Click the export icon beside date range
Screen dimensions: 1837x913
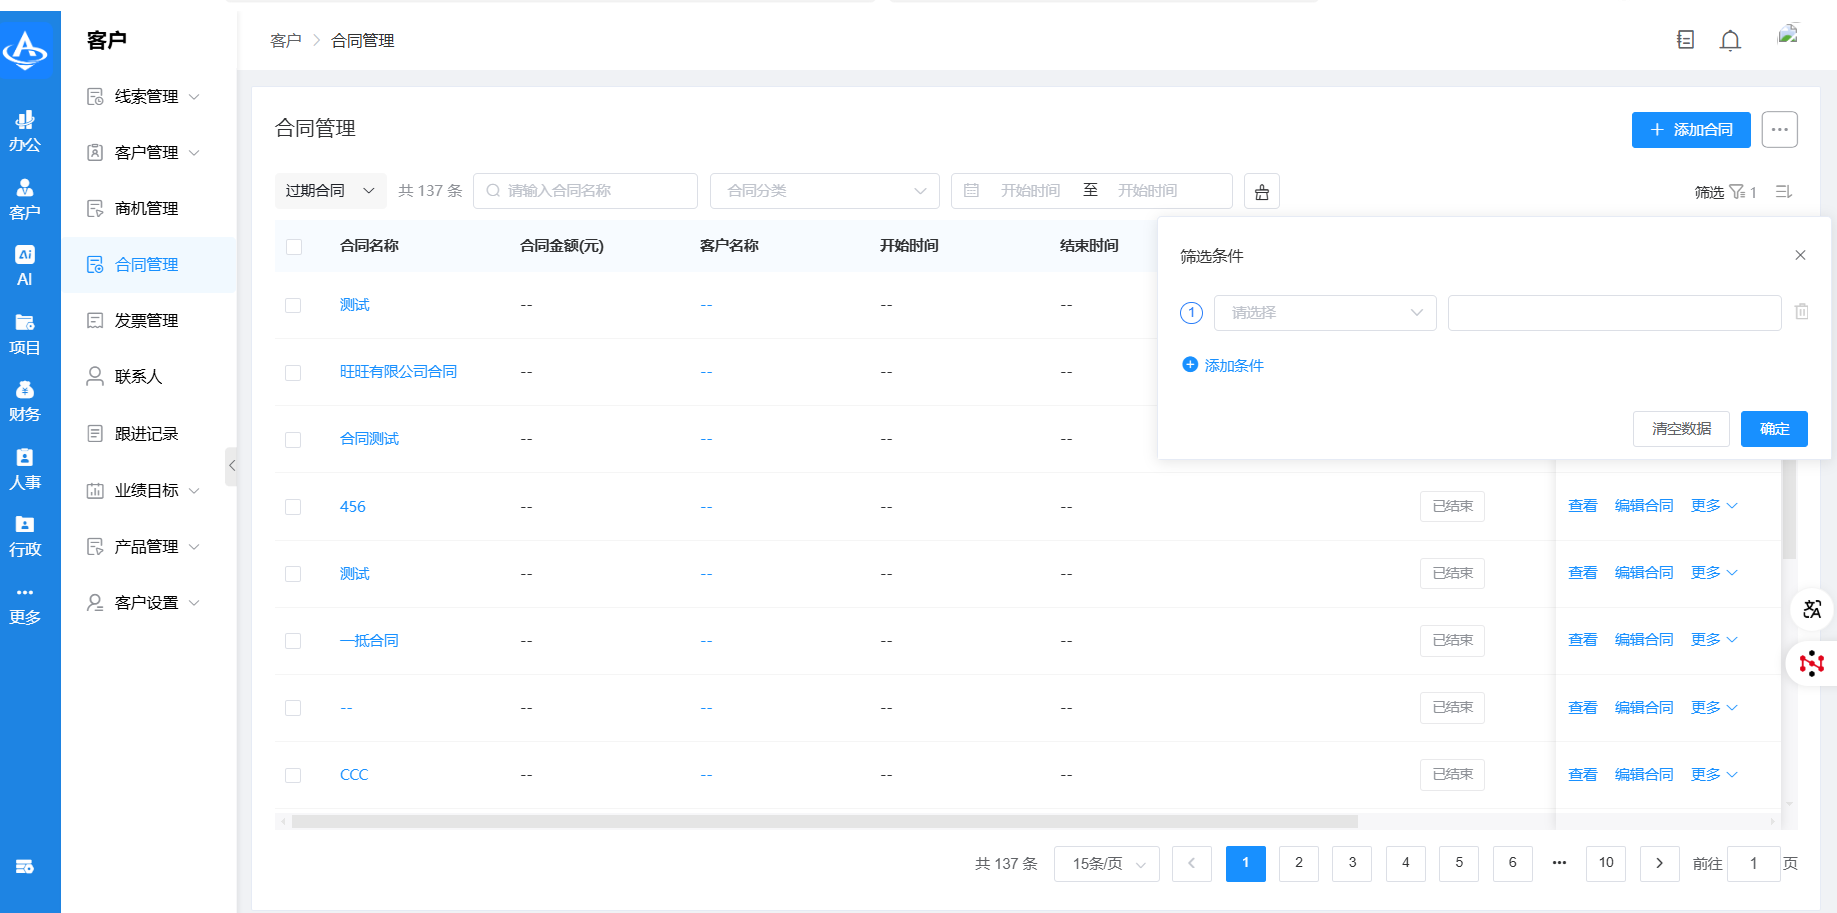(1262, 191)
